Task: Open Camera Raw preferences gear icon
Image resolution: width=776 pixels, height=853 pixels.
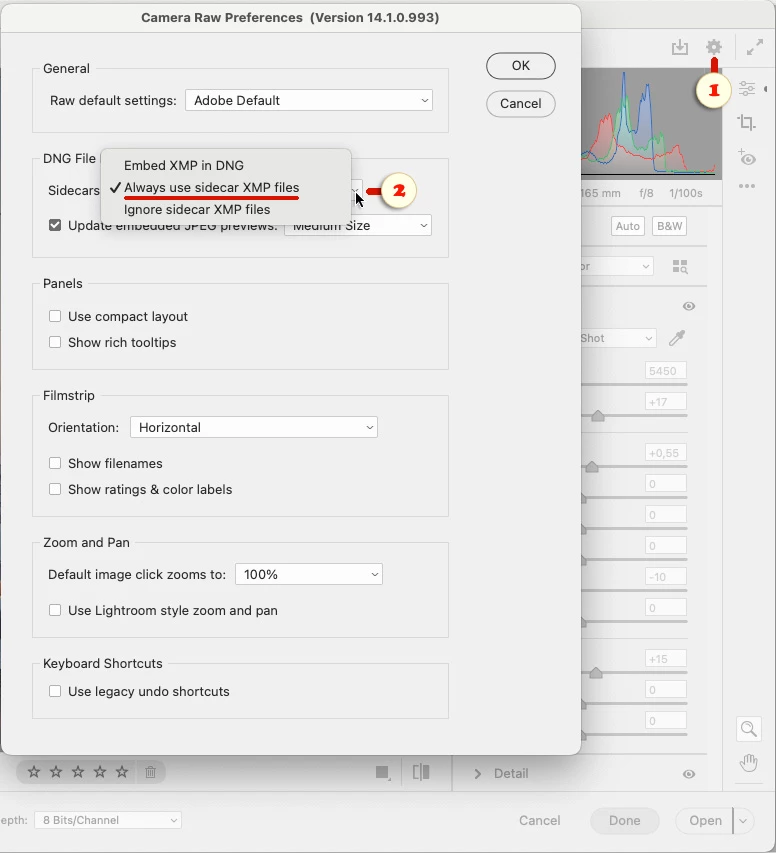Action: tap(713, 47)
